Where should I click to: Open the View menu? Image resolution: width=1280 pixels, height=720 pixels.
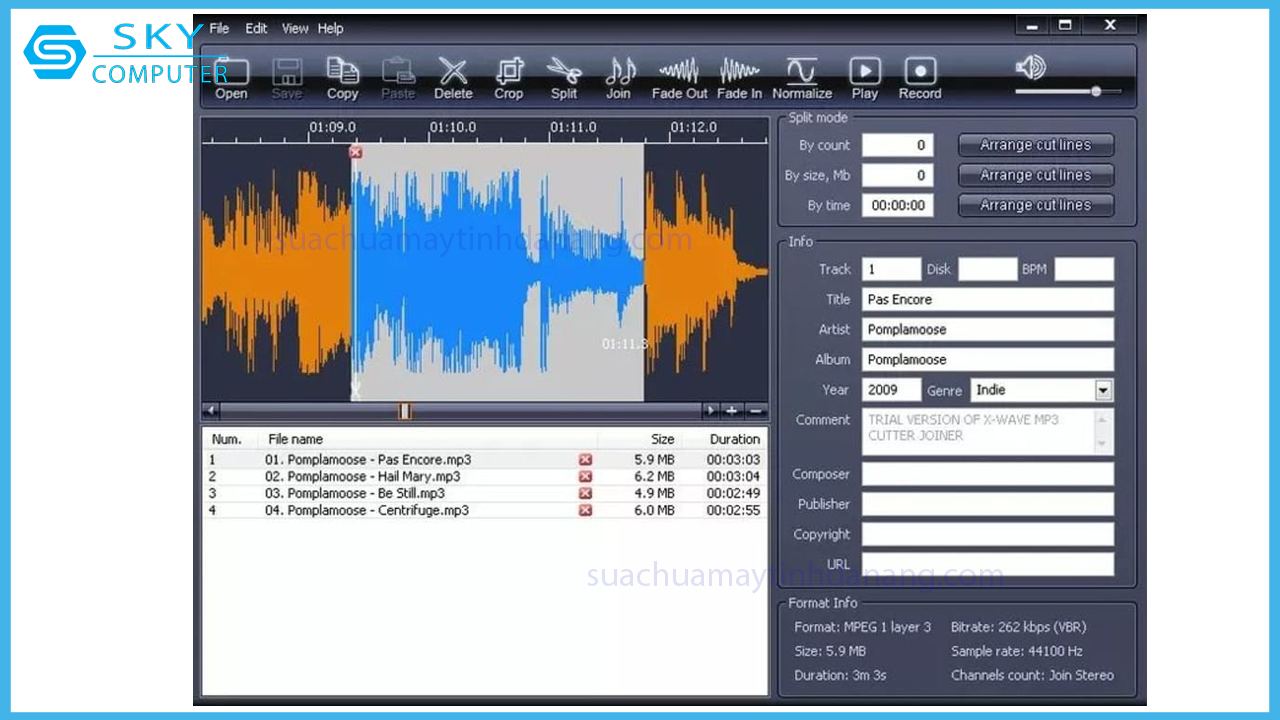295,29
